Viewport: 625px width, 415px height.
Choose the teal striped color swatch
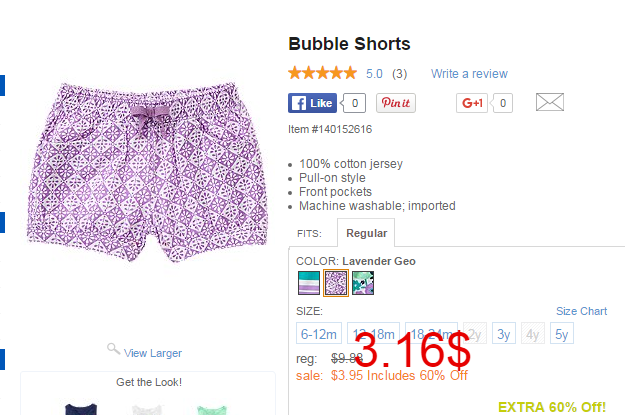(x=309, y=283)
